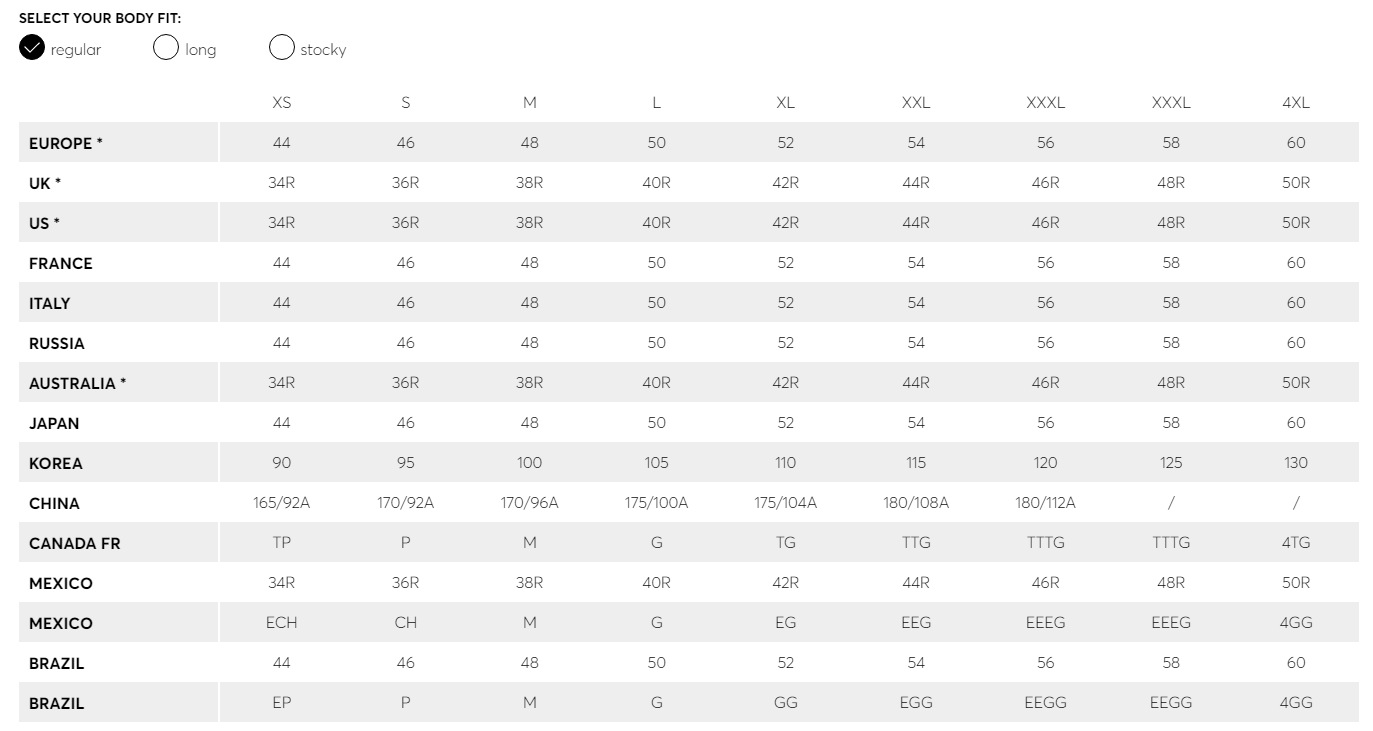The height and width of the screenshot is (731, 1373).
Task: Click the UK row label
Action: (x=45, y=183)
